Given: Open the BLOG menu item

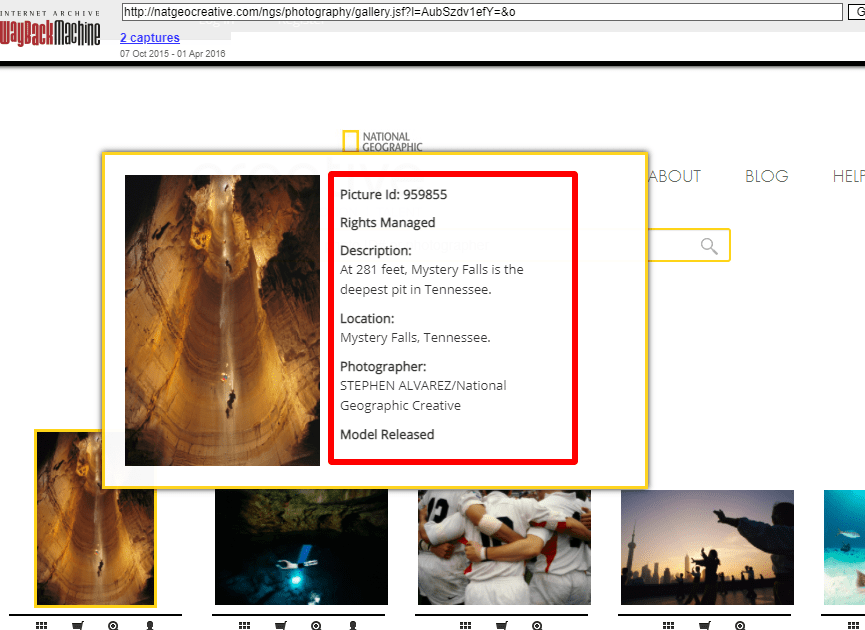Looking at the screenshot, I should click(766, 176).
